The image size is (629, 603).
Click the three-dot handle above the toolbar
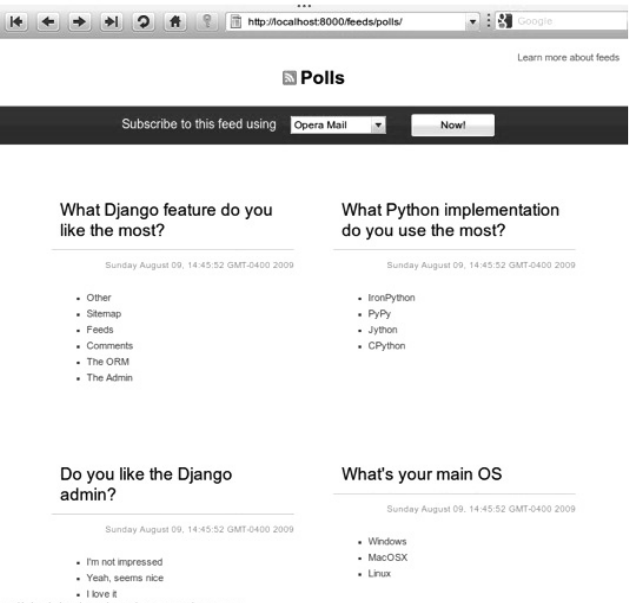tap(304, 6)
